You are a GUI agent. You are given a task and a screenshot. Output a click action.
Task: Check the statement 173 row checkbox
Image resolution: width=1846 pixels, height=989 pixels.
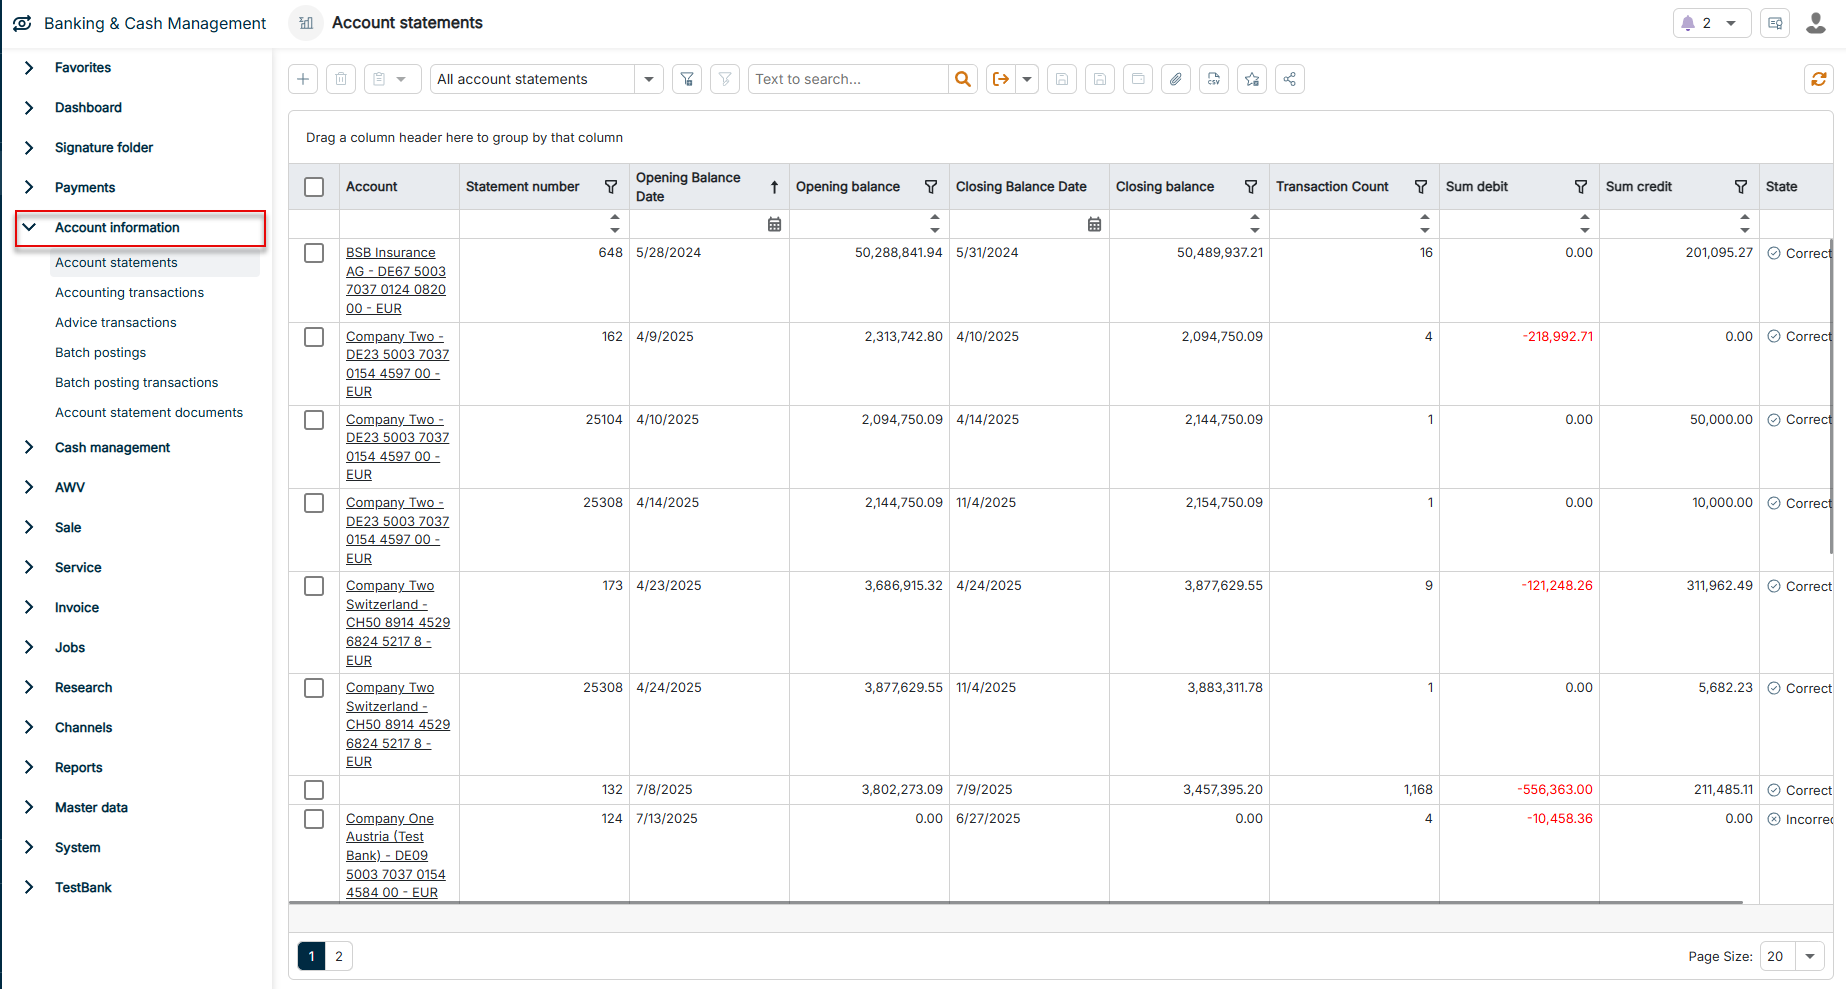(x=314, y=586)
